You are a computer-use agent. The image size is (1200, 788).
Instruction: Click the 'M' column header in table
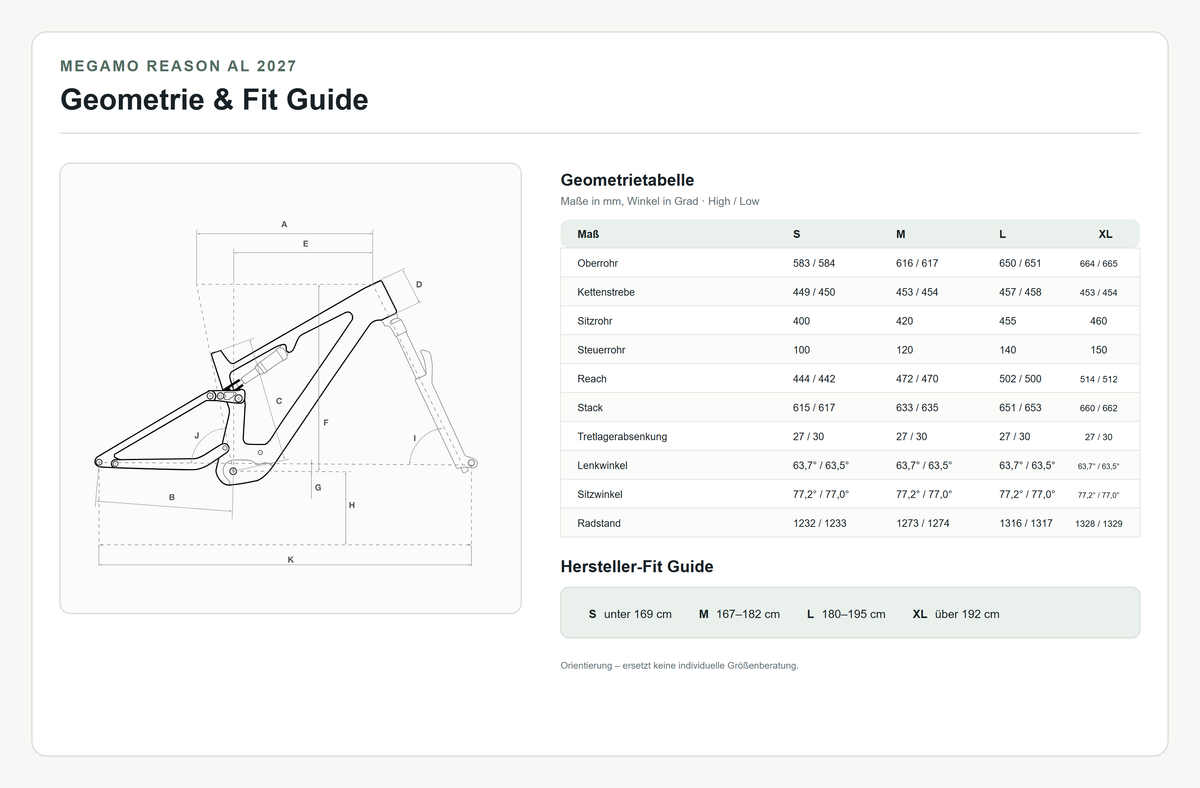(901, 234)
